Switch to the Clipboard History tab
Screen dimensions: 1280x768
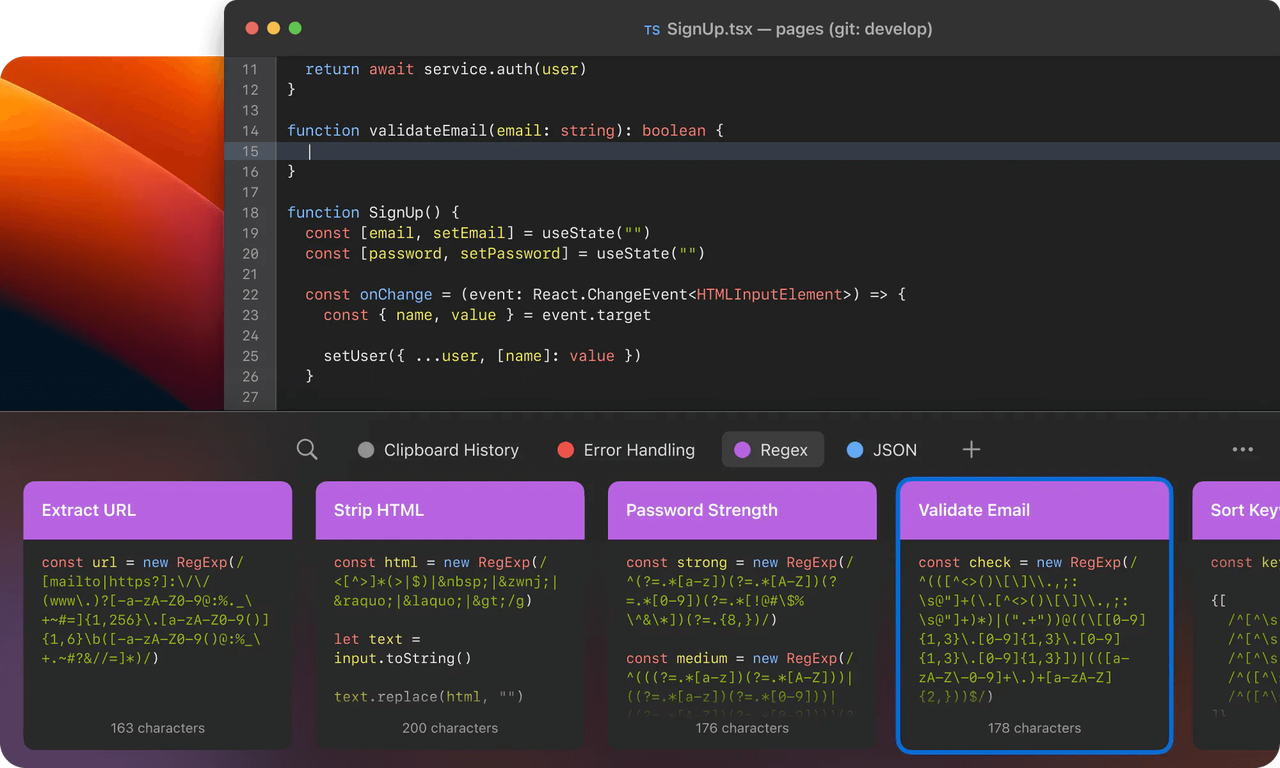click(451, 450)
